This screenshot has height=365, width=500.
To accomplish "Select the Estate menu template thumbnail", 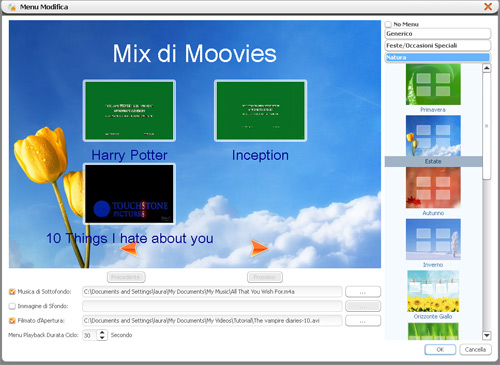I will click(433, 136).
